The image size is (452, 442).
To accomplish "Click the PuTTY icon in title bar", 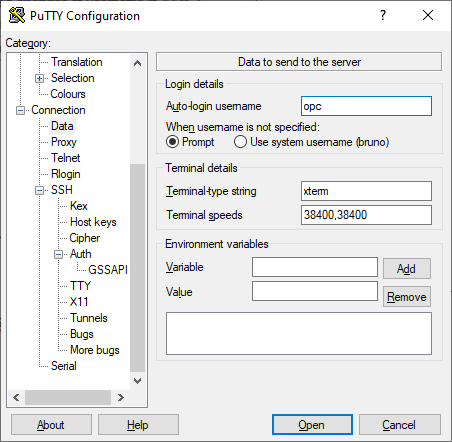I will [x=17, y=15].
